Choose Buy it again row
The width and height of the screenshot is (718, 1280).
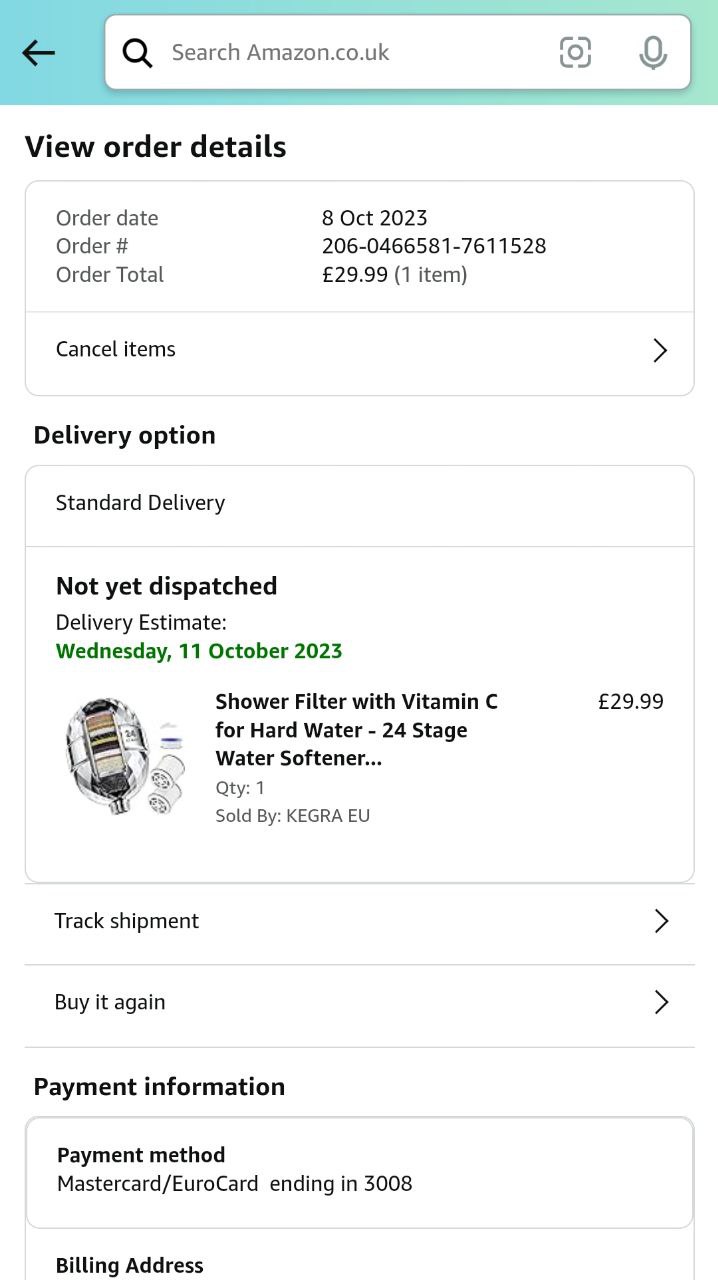pos(110,1002)
